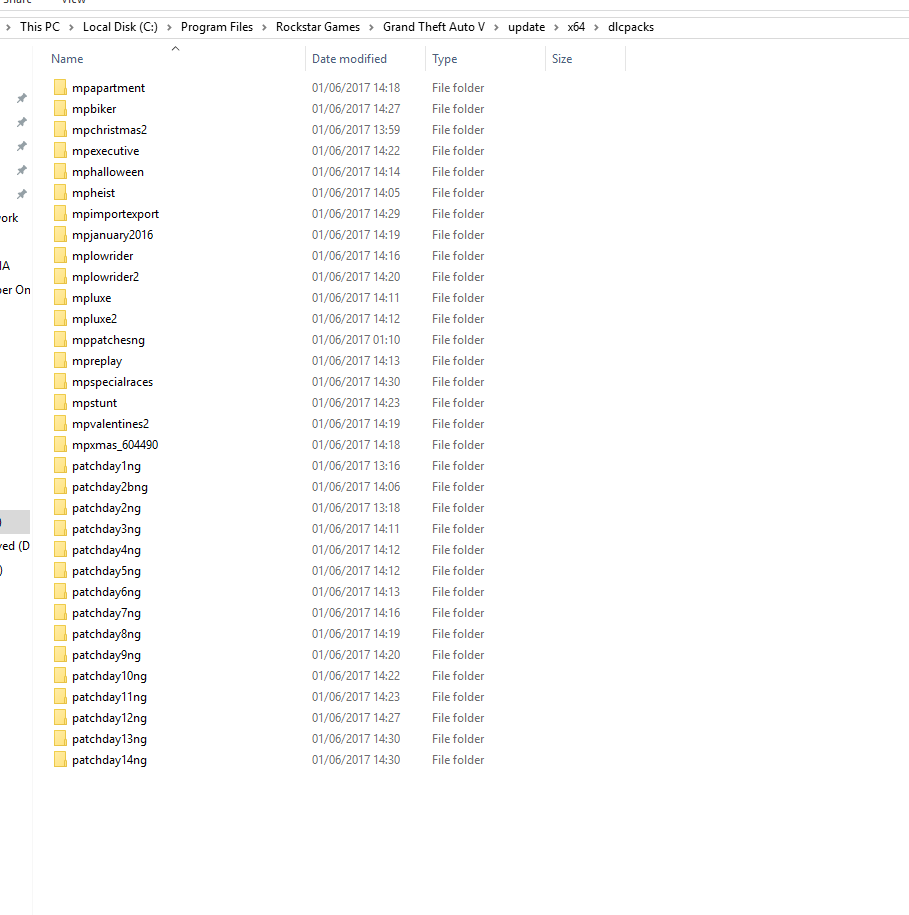
Task: Click the 01/06/2017 13:59 date of mpchristmas2
Action: 356,130
